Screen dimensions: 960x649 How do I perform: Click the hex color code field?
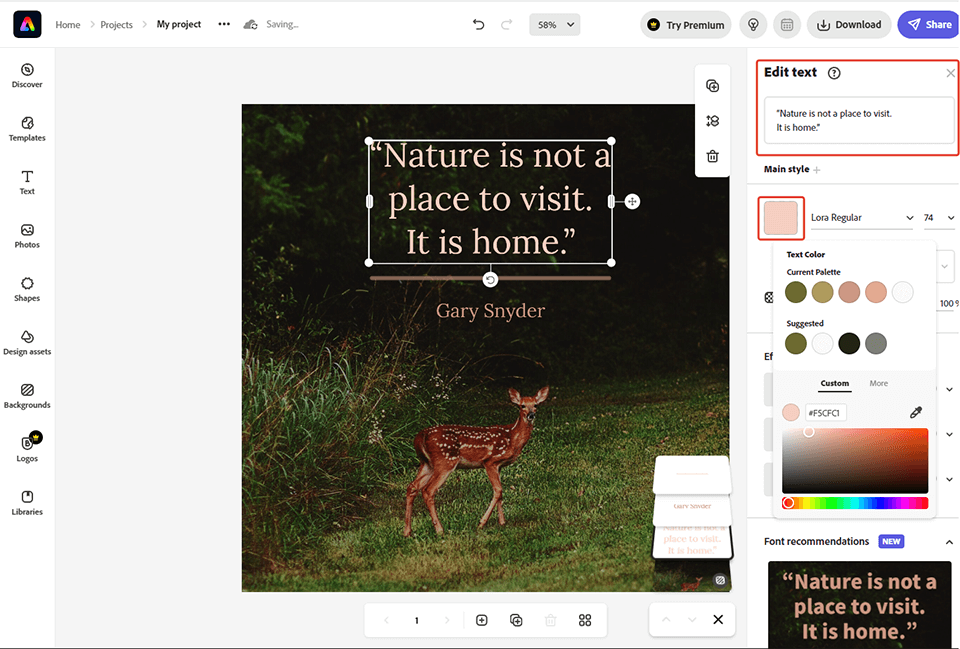coord(825,413)
